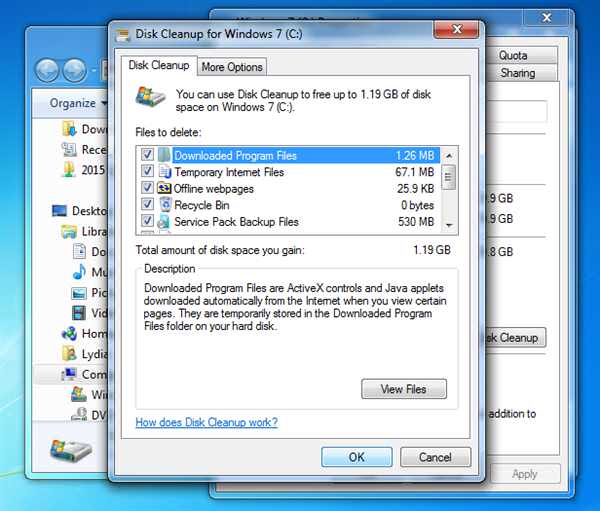Click Cancel in Disk Cleanup dialog
Screen dimensions: 600x511
pos(435,457)
